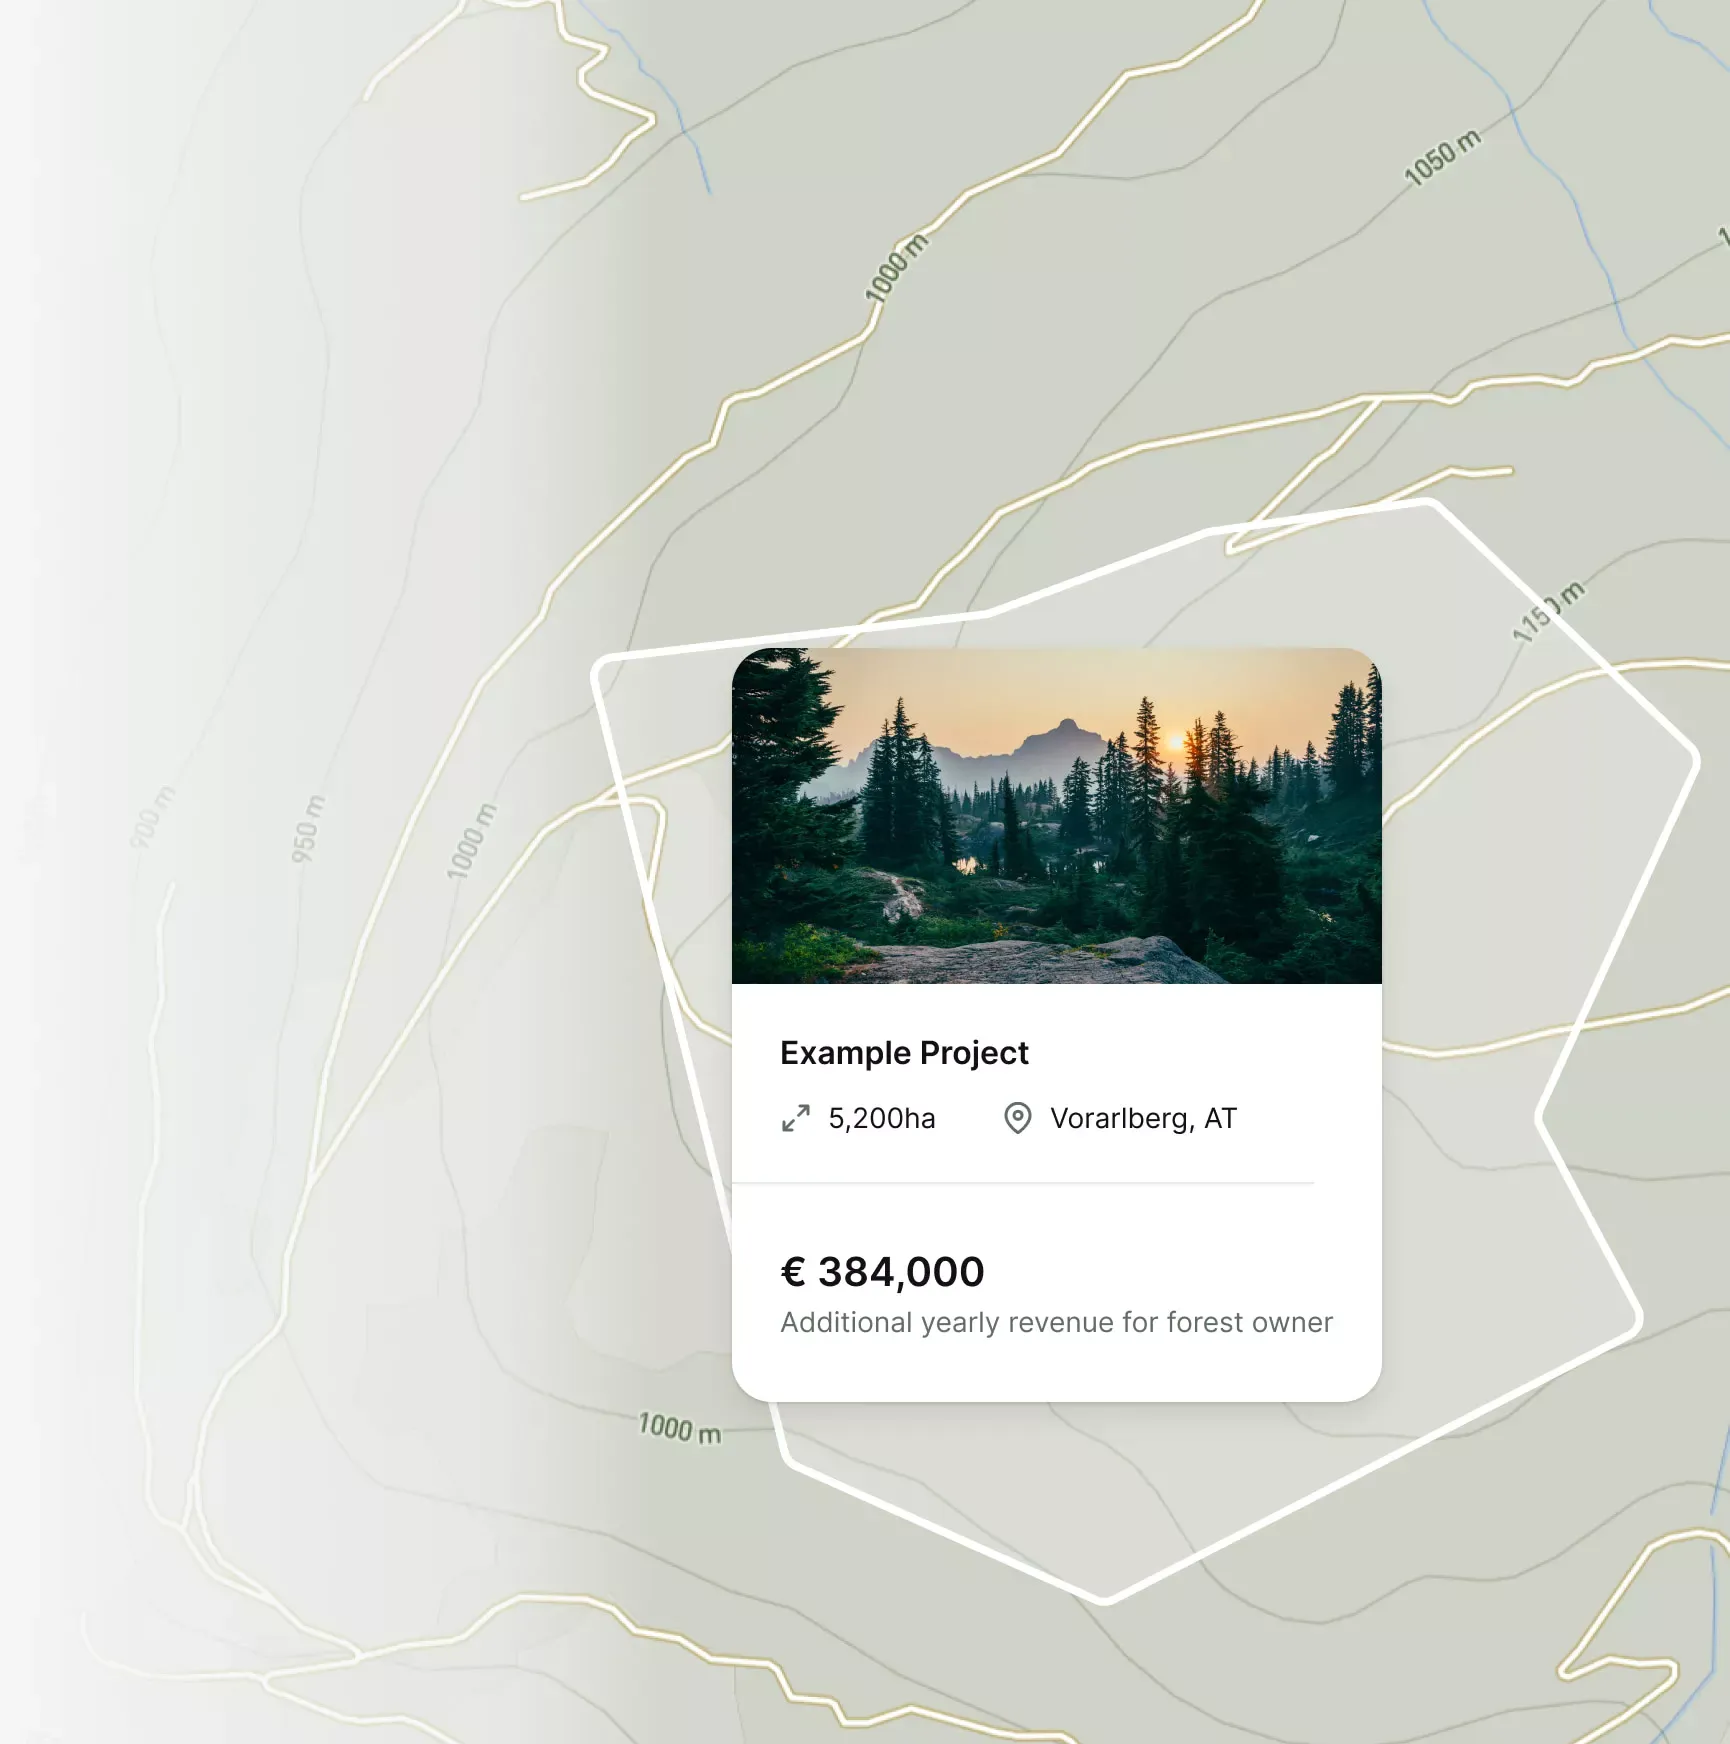The image size is (1730, 1744).
Task: Open the forest sunset project photo
Action: coord(1057,816)
